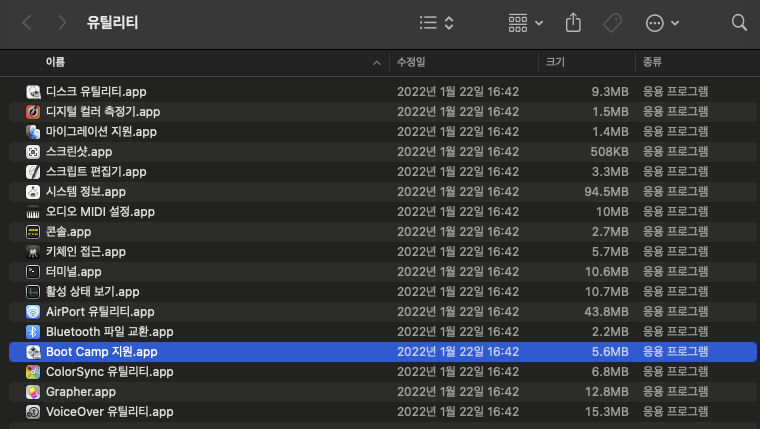Go back with the left chevron button
The image size is (760, 429).
coord(27,22)
